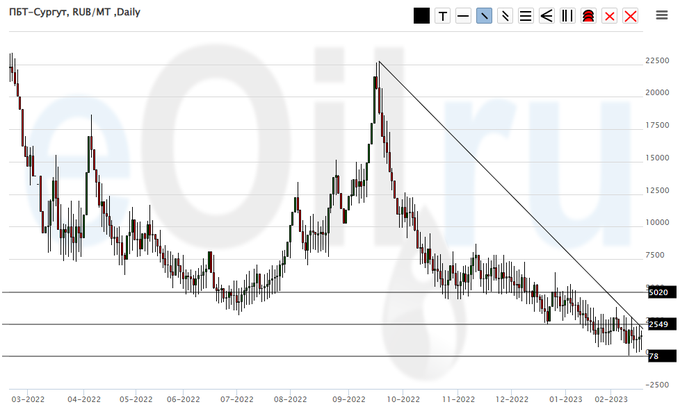Viewport: 680px width, 409px height.
Task: Select the fan lines drawing tool
Action: [547, 16]
